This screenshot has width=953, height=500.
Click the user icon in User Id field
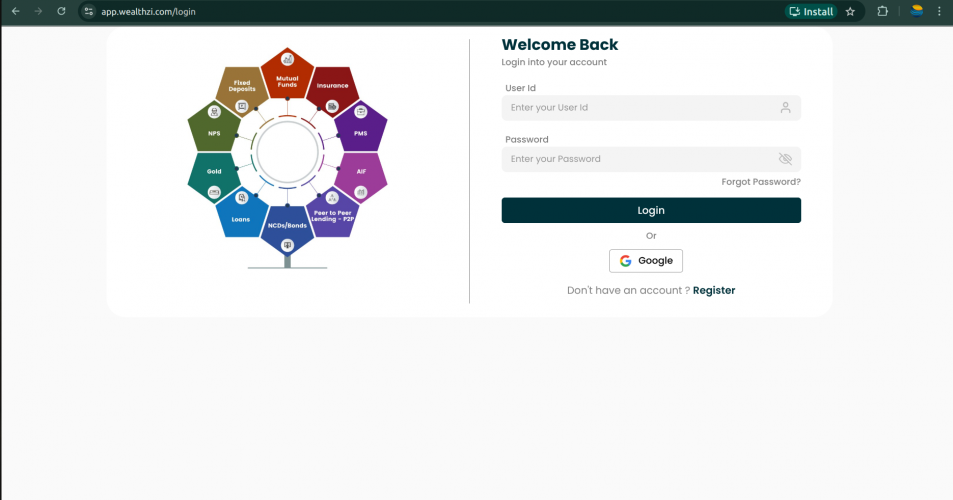tap(785, 108)
